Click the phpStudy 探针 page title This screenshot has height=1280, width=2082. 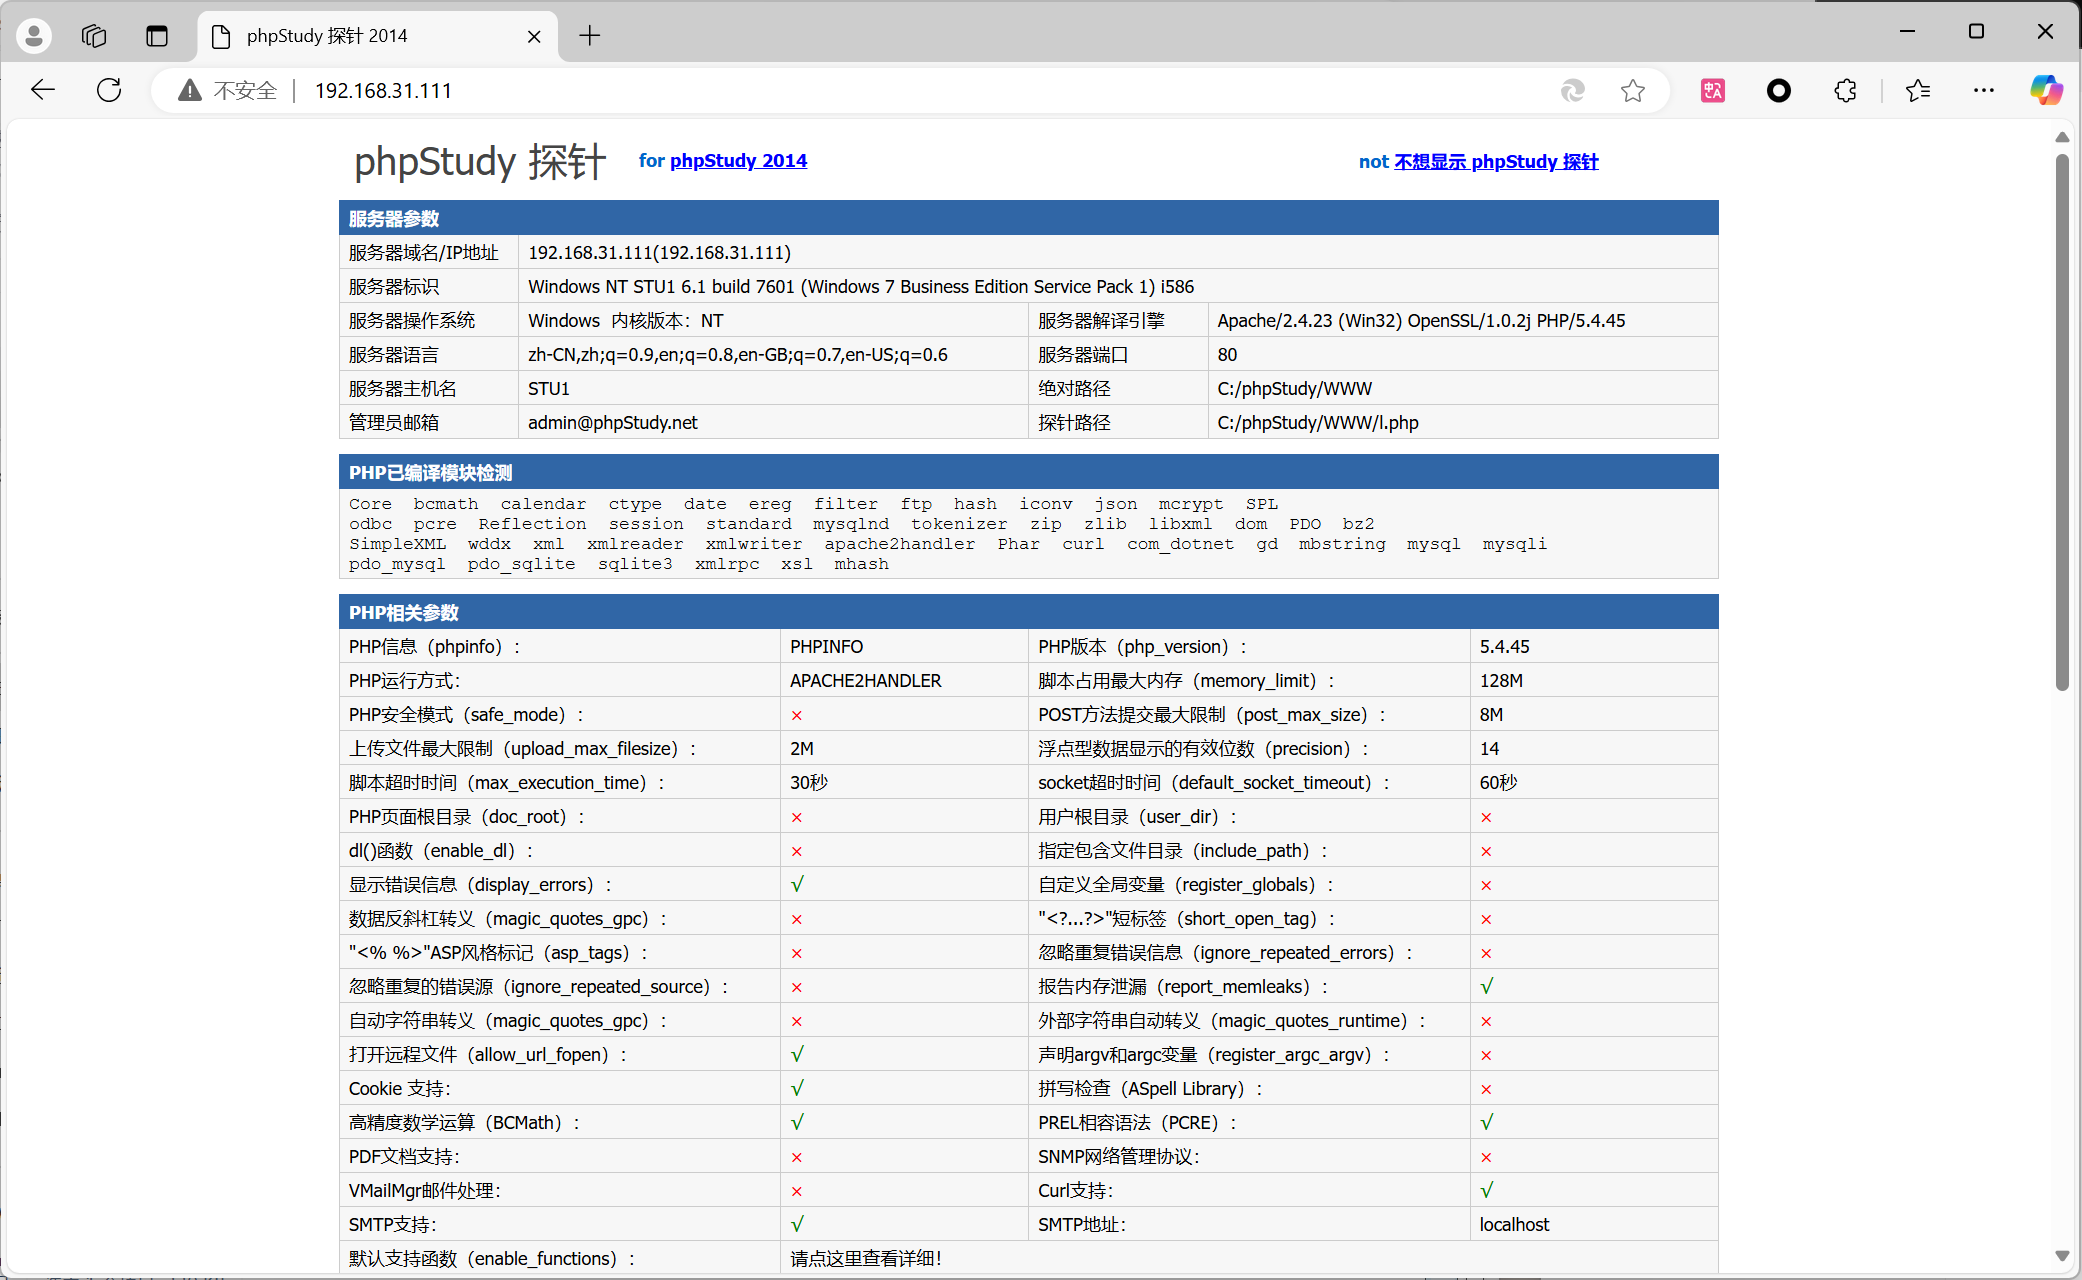(x=480, y=162)
